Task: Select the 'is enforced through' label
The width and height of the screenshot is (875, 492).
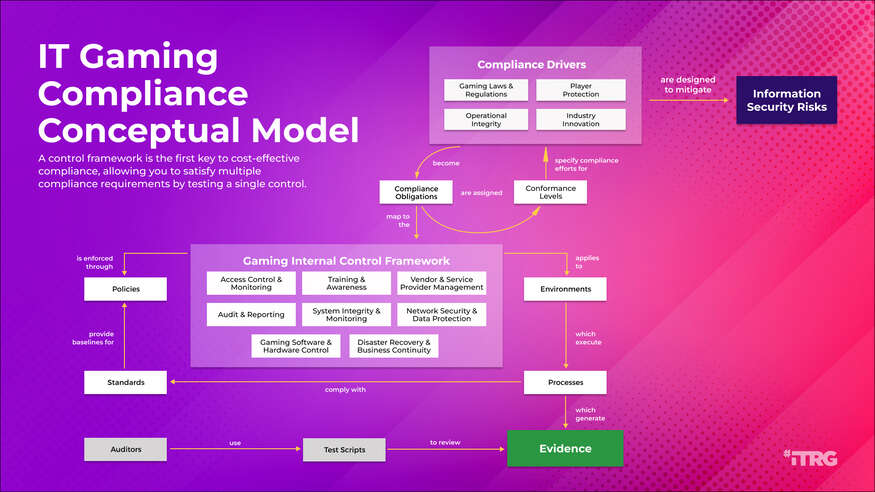Action: click(x=95, y=262)
